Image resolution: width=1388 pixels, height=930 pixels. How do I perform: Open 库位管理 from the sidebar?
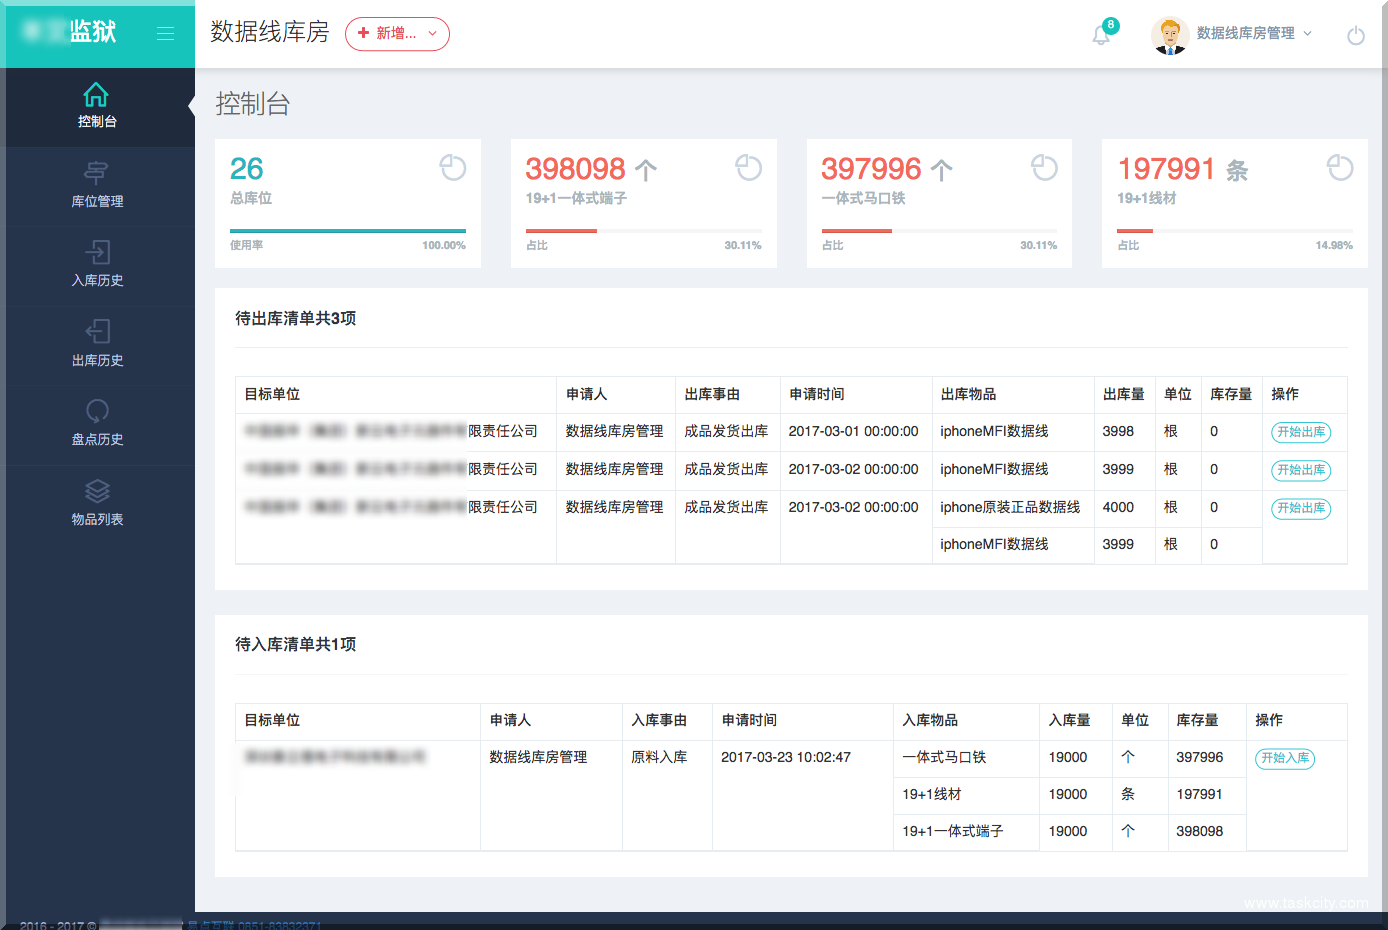97,186
